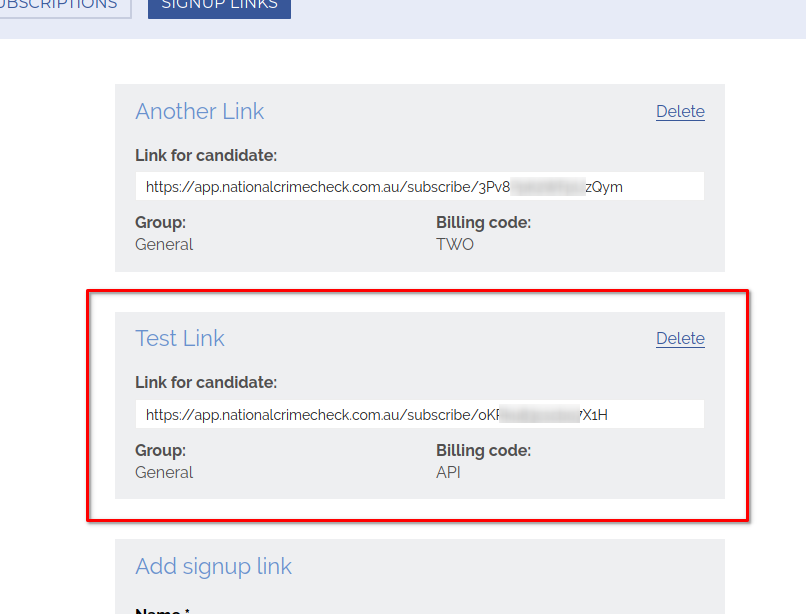806x614 pixels.
Task: Click the Group label in Another Link card
Action: (x=160, y=222)
